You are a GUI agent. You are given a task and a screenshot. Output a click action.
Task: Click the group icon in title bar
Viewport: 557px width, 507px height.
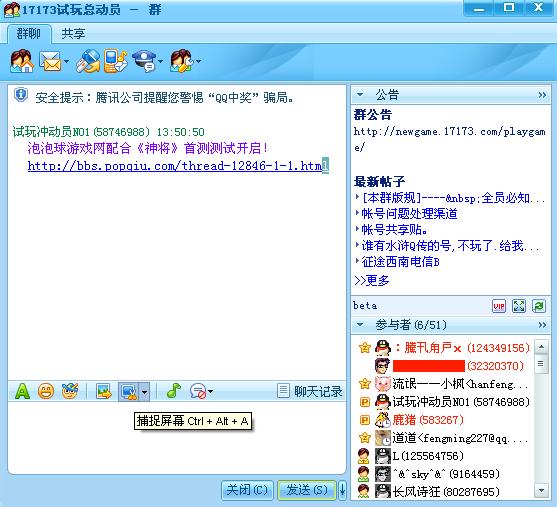12,10
